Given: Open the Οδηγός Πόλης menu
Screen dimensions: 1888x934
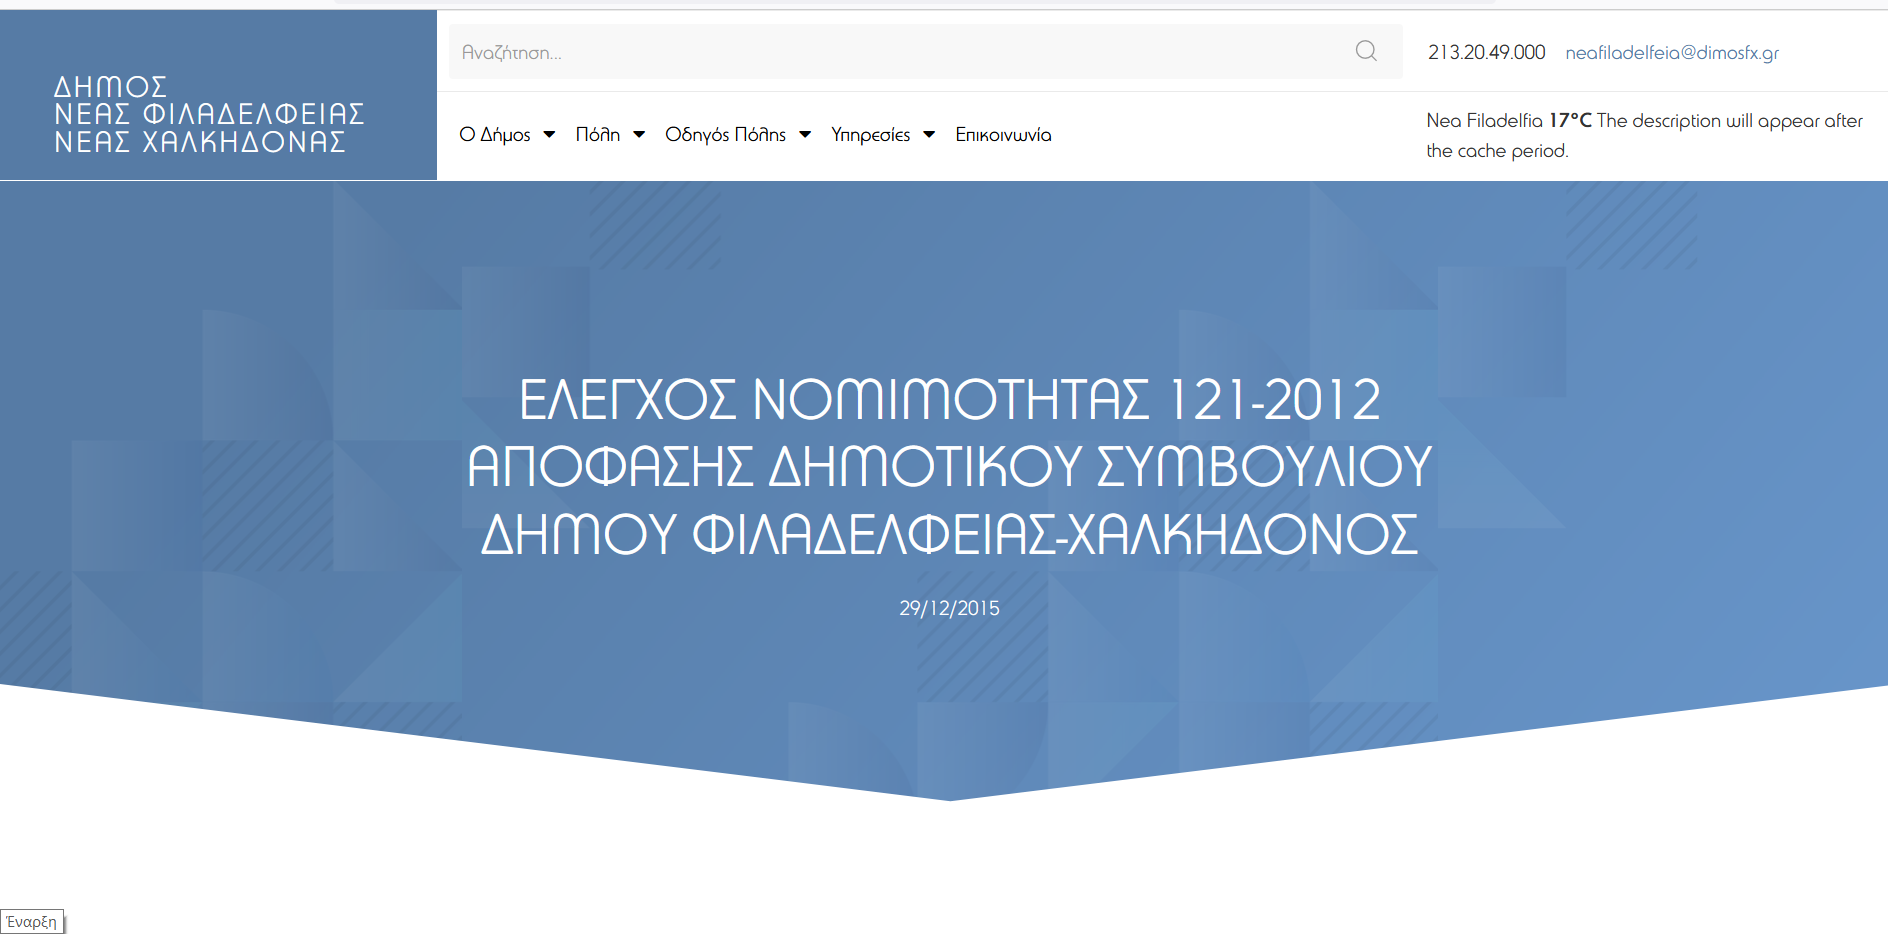Looking at the screenshot, I should point(725,135).
